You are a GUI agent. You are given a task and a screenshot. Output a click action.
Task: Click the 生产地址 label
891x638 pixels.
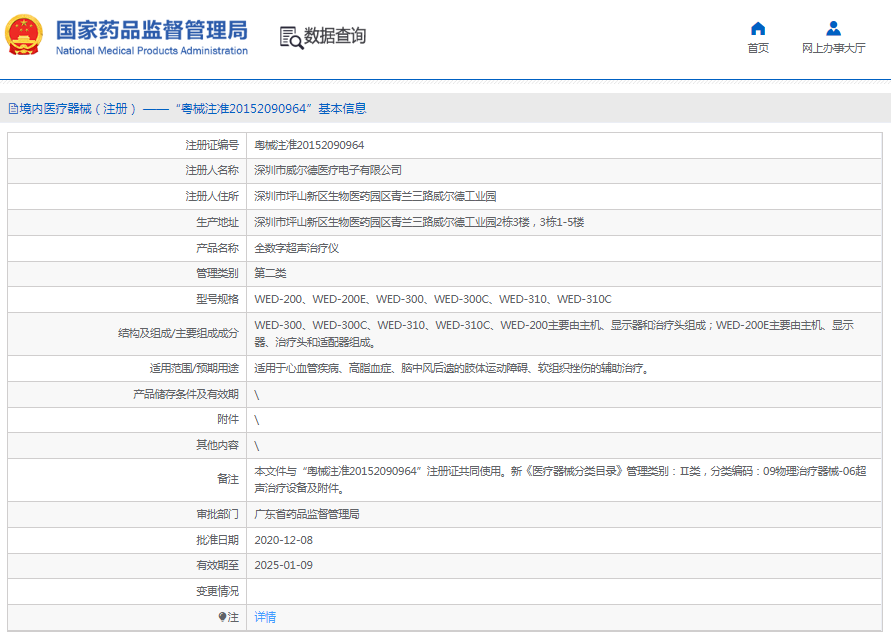click(218, 222)
